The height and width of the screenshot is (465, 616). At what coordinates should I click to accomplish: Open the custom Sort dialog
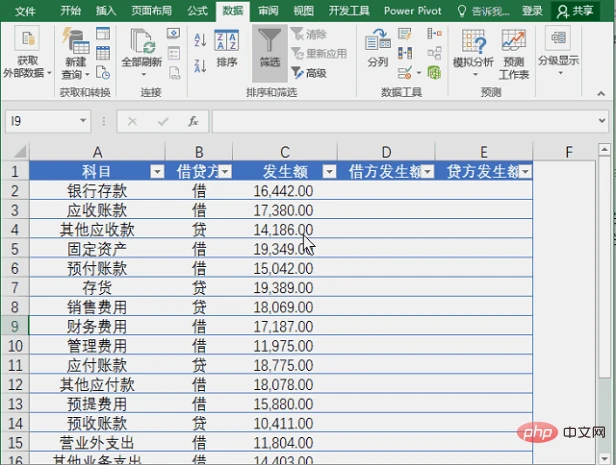tap(227, 48)
